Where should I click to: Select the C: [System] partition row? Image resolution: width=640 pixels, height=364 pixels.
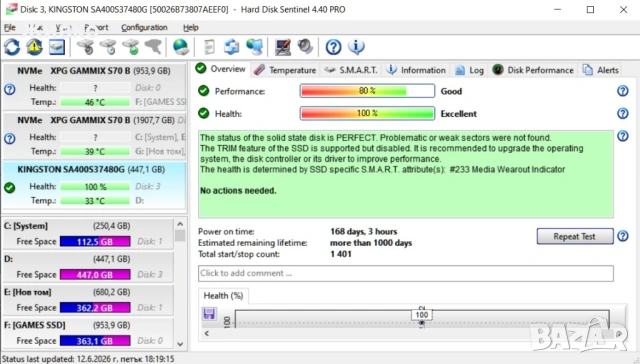88,234
